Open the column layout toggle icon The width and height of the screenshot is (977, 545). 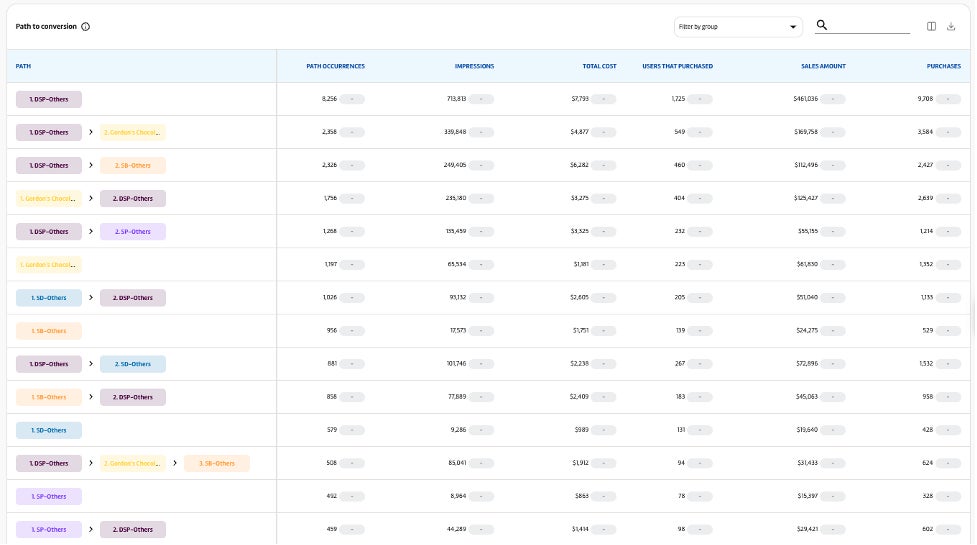coord(931,27)
